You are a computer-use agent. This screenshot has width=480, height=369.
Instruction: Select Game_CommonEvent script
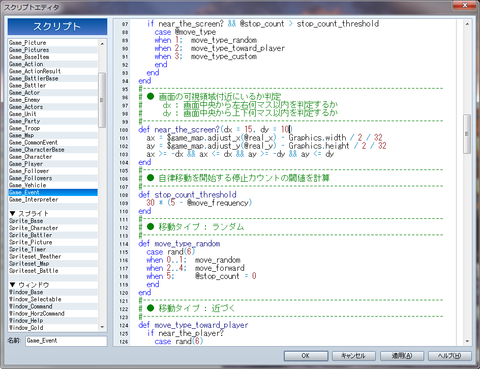coord(53,142)
